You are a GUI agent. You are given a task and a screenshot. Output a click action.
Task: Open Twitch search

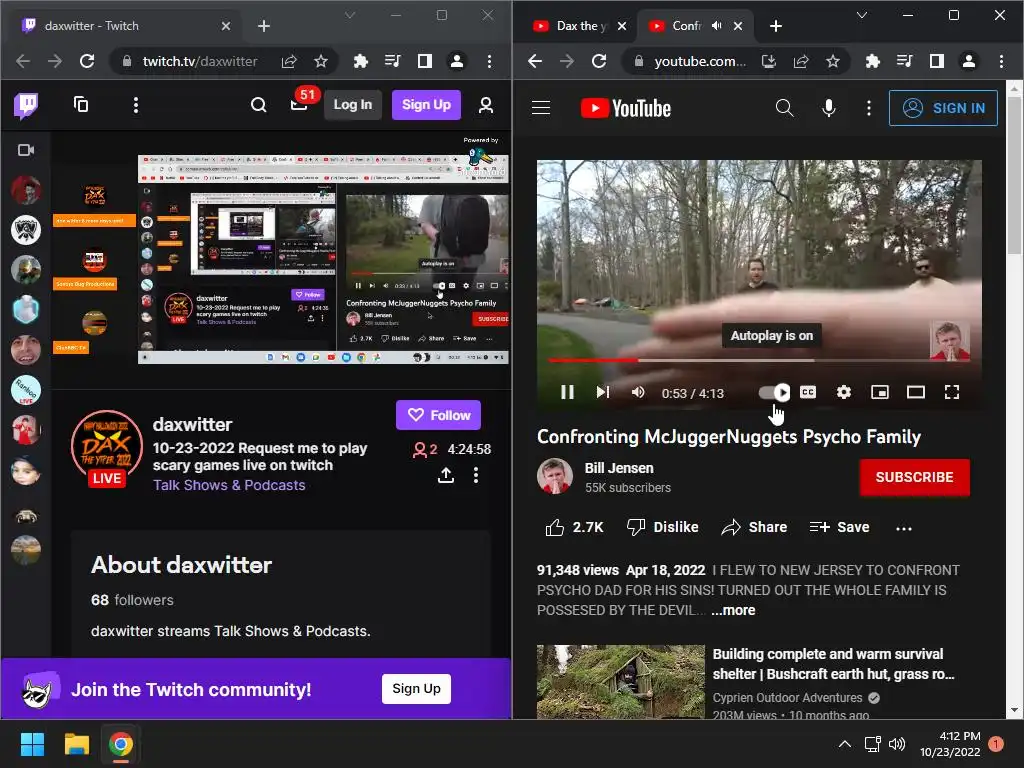[x=259, y=105]
